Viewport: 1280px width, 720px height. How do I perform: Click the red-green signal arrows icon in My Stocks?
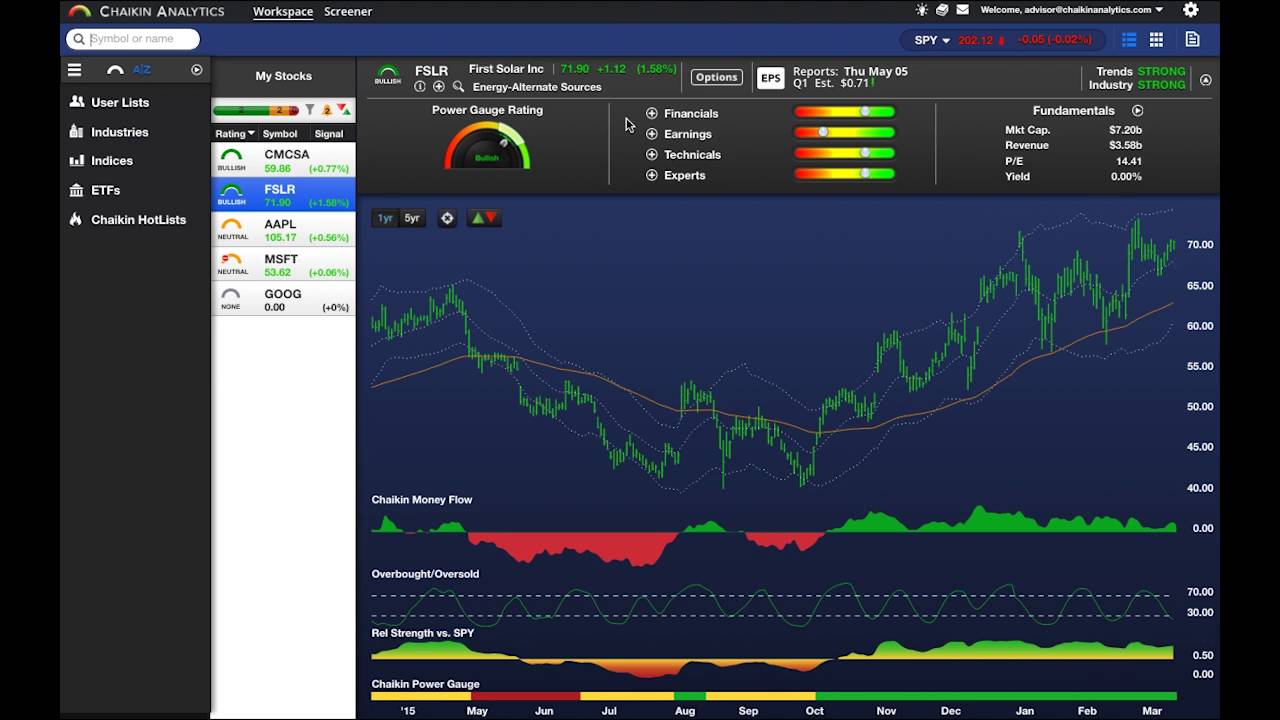click(x=343, y=109)
